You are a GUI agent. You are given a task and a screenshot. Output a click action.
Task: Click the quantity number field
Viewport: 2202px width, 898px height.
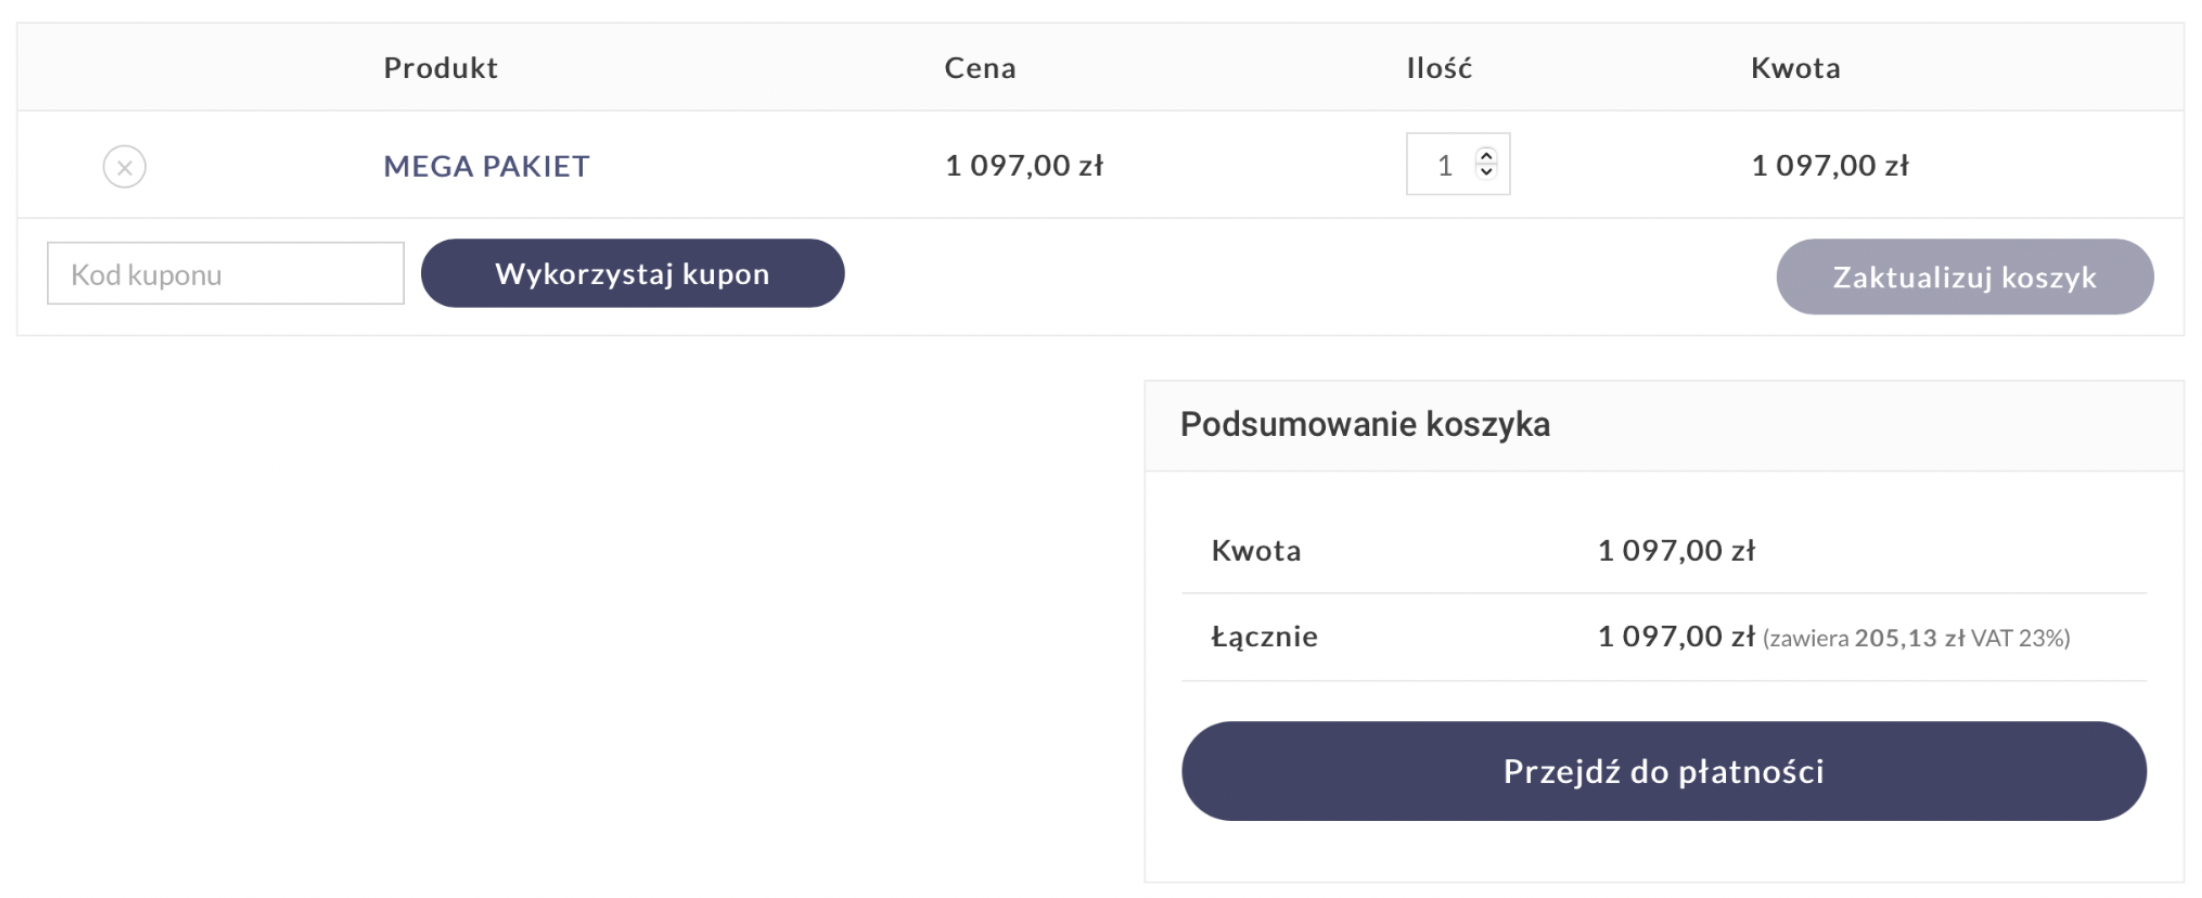(x=1444, y=165)
